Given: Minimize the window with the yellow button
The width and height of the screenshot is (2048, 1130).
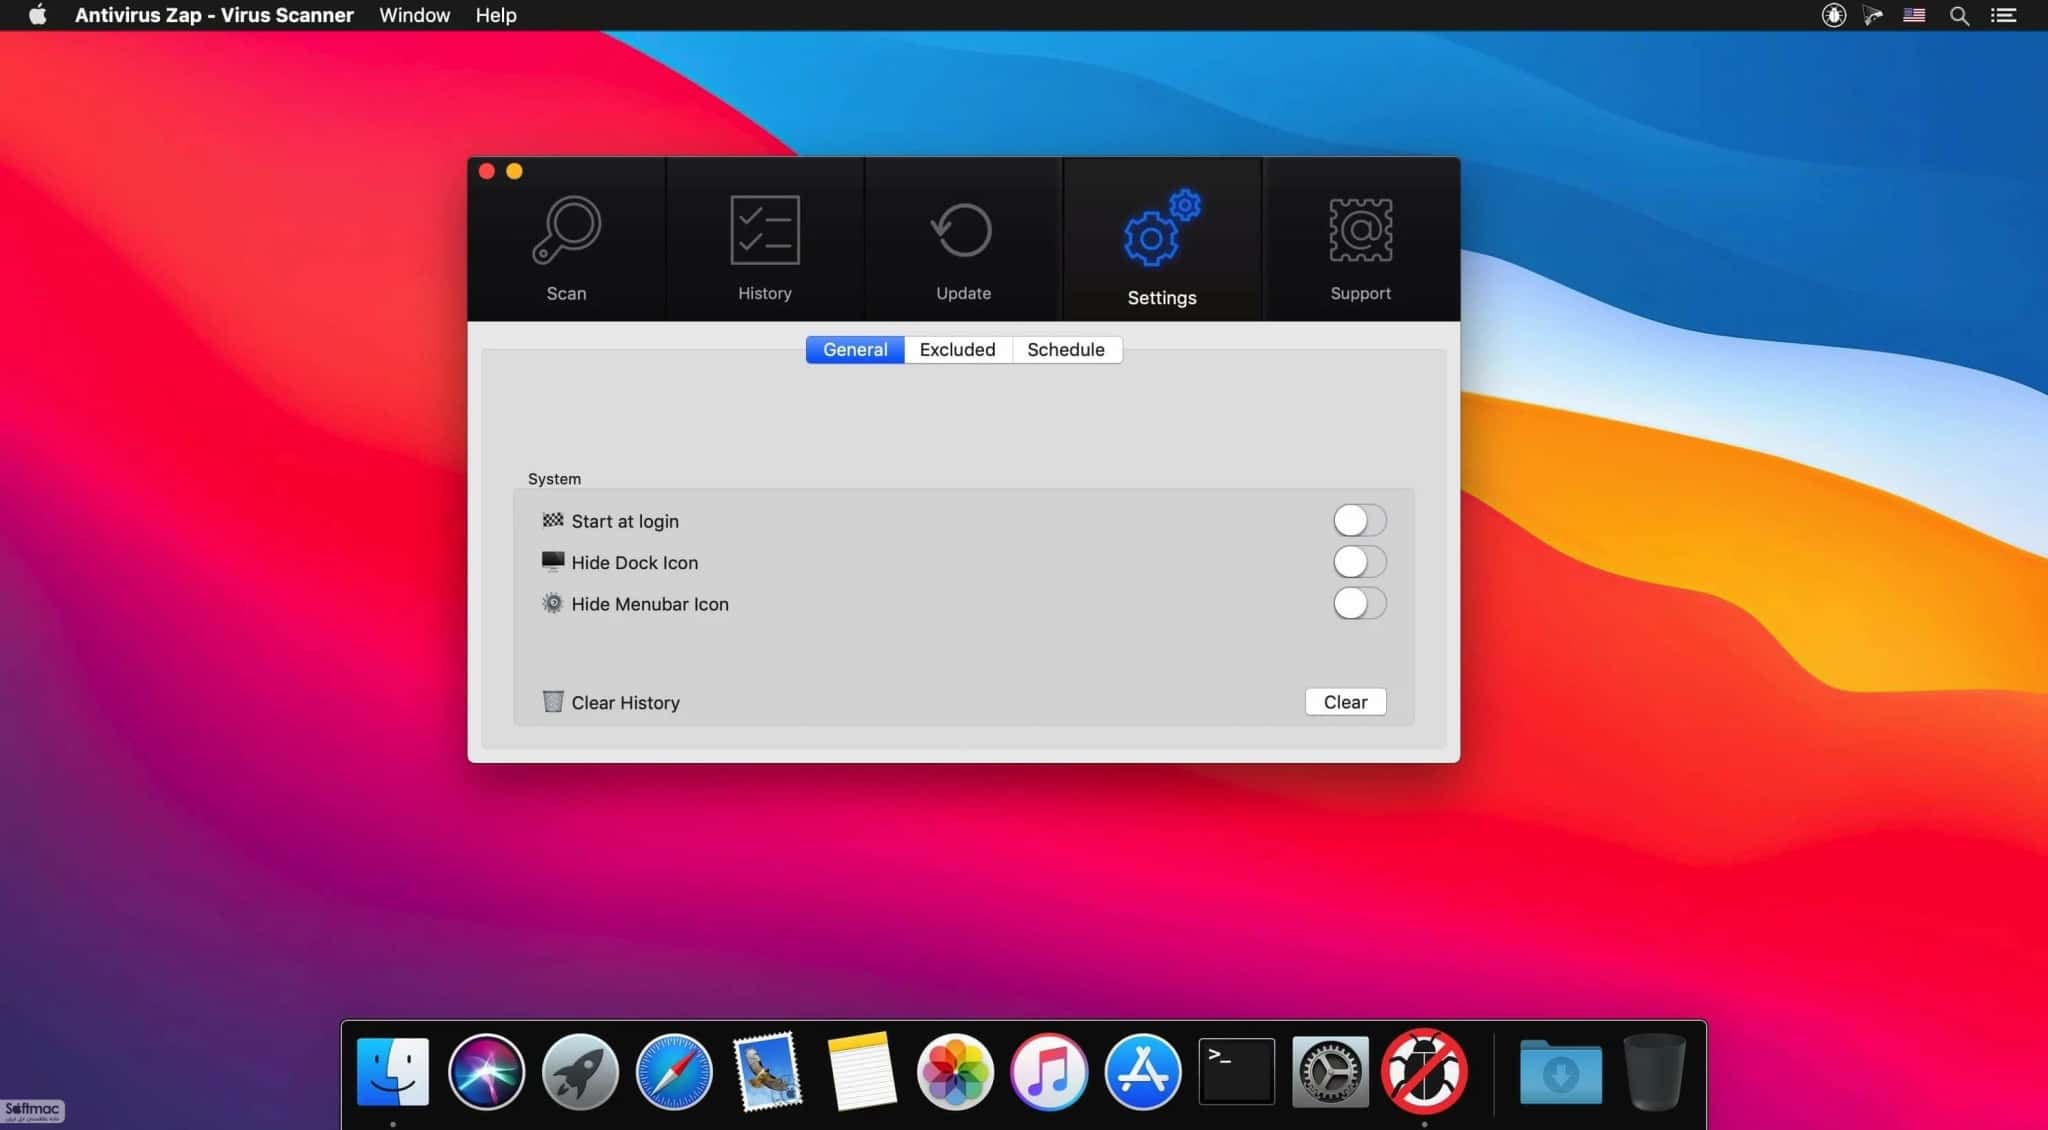Looking at the screenshot, I should 514,171.
